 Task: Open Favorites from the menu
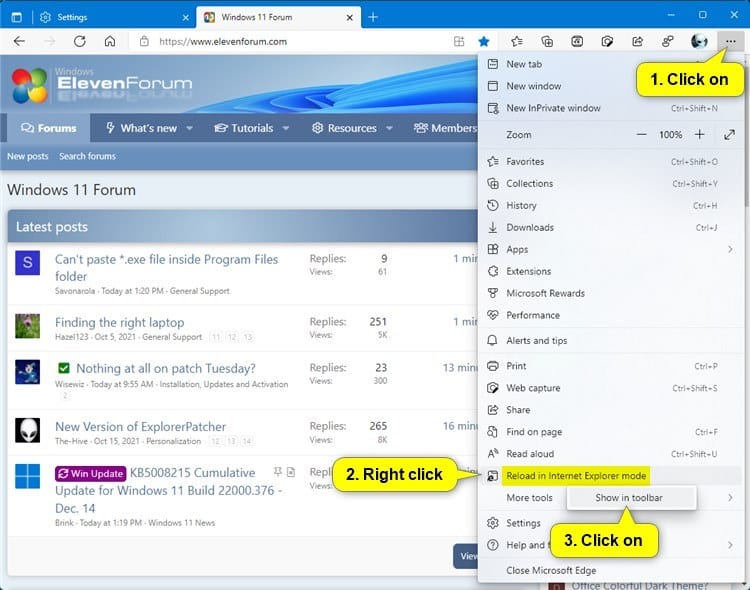pos(610,162)
